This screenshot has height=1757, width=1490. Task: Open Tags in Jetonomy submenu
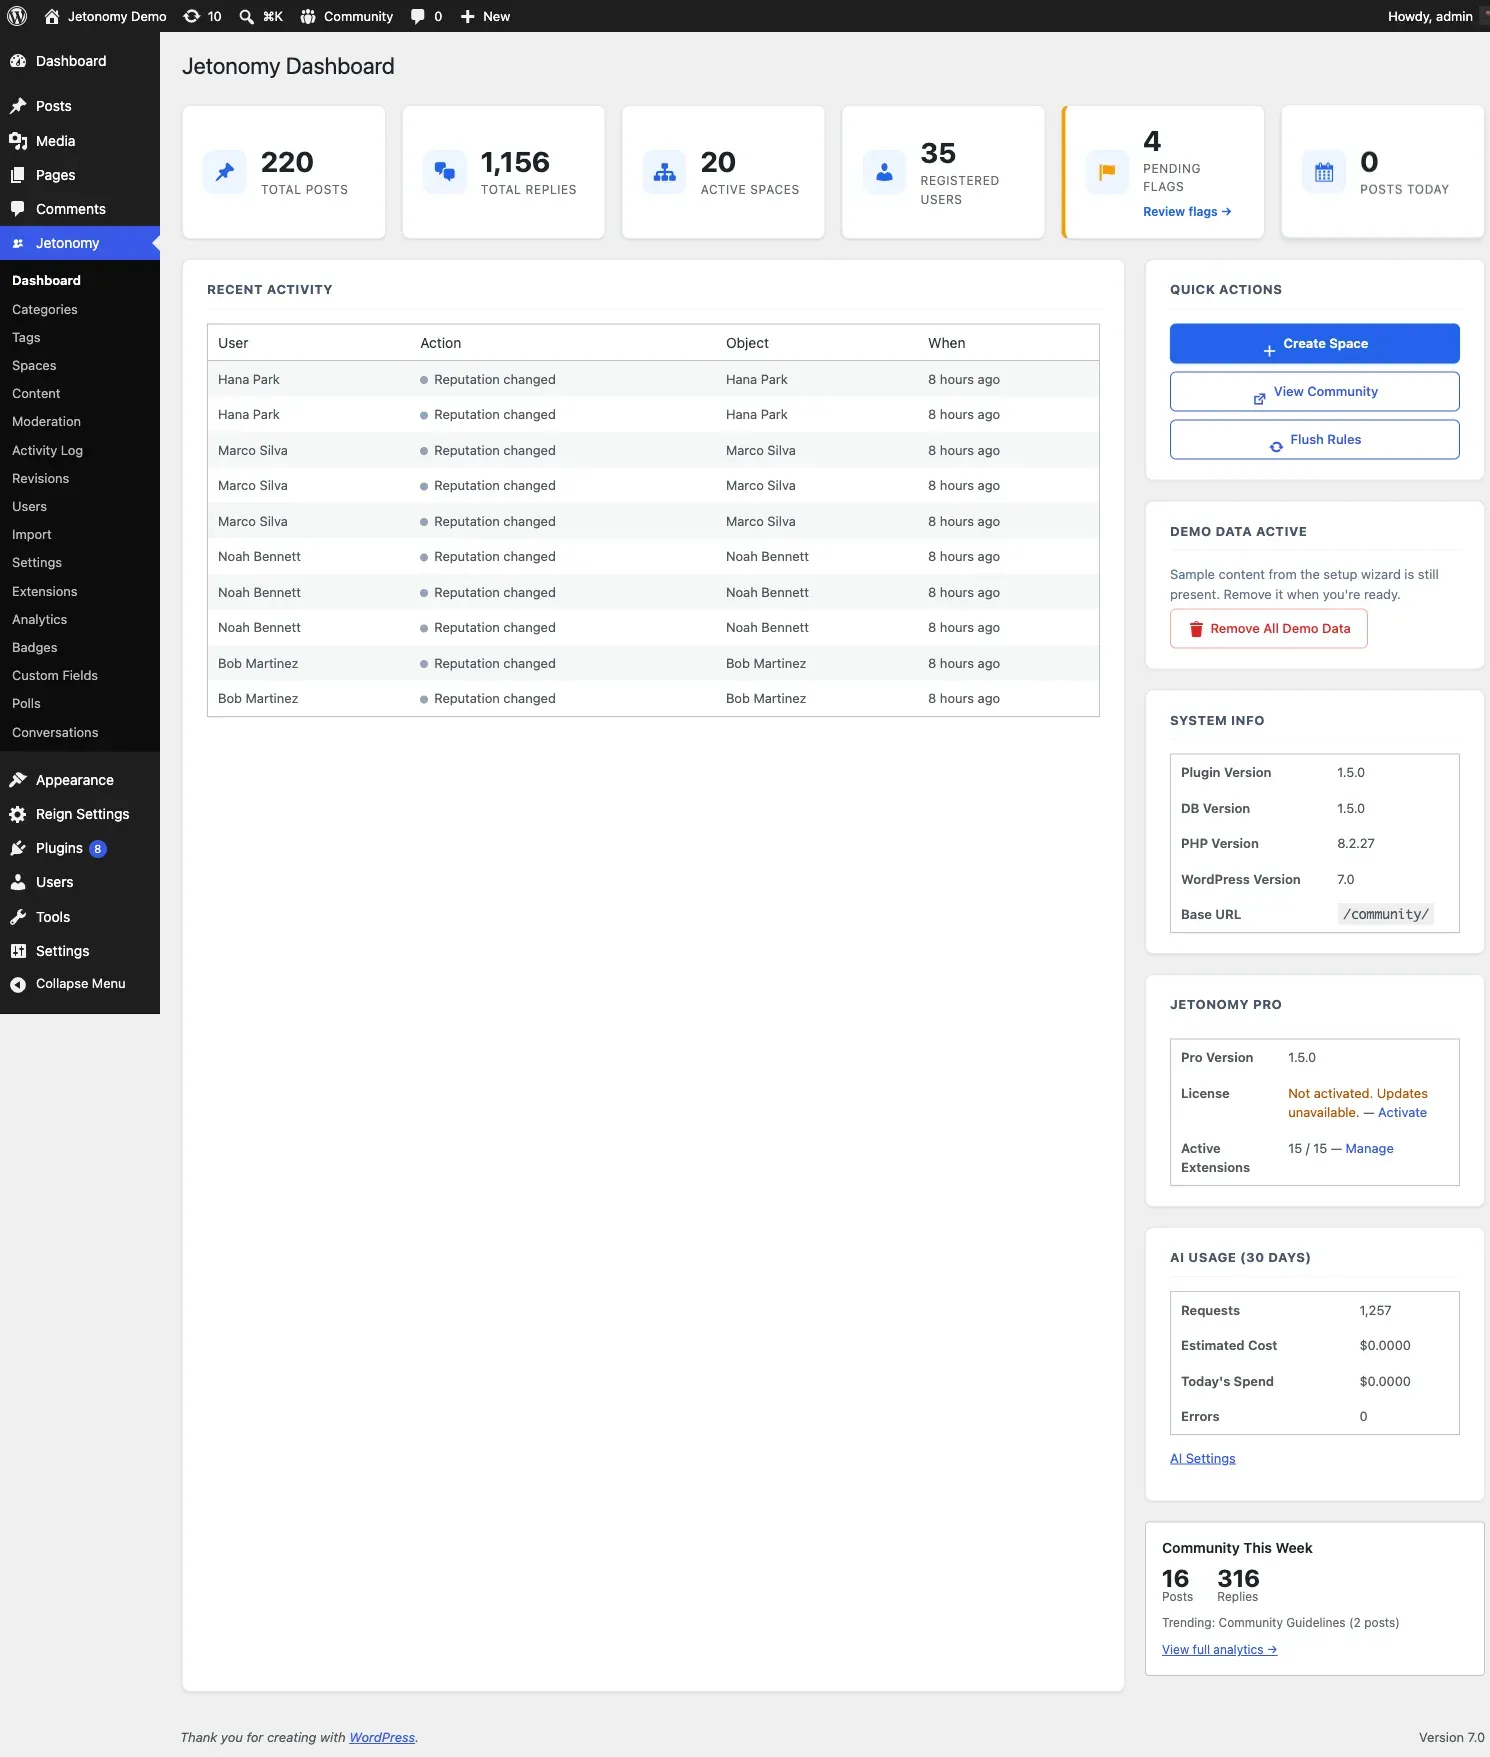pos(26,338)
